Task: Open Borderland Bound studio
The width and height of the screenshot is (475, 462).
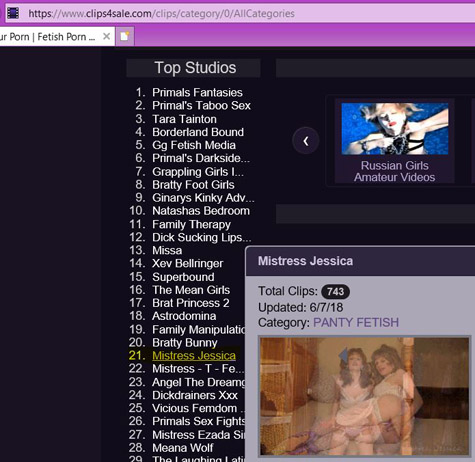Action: [198, 132]
